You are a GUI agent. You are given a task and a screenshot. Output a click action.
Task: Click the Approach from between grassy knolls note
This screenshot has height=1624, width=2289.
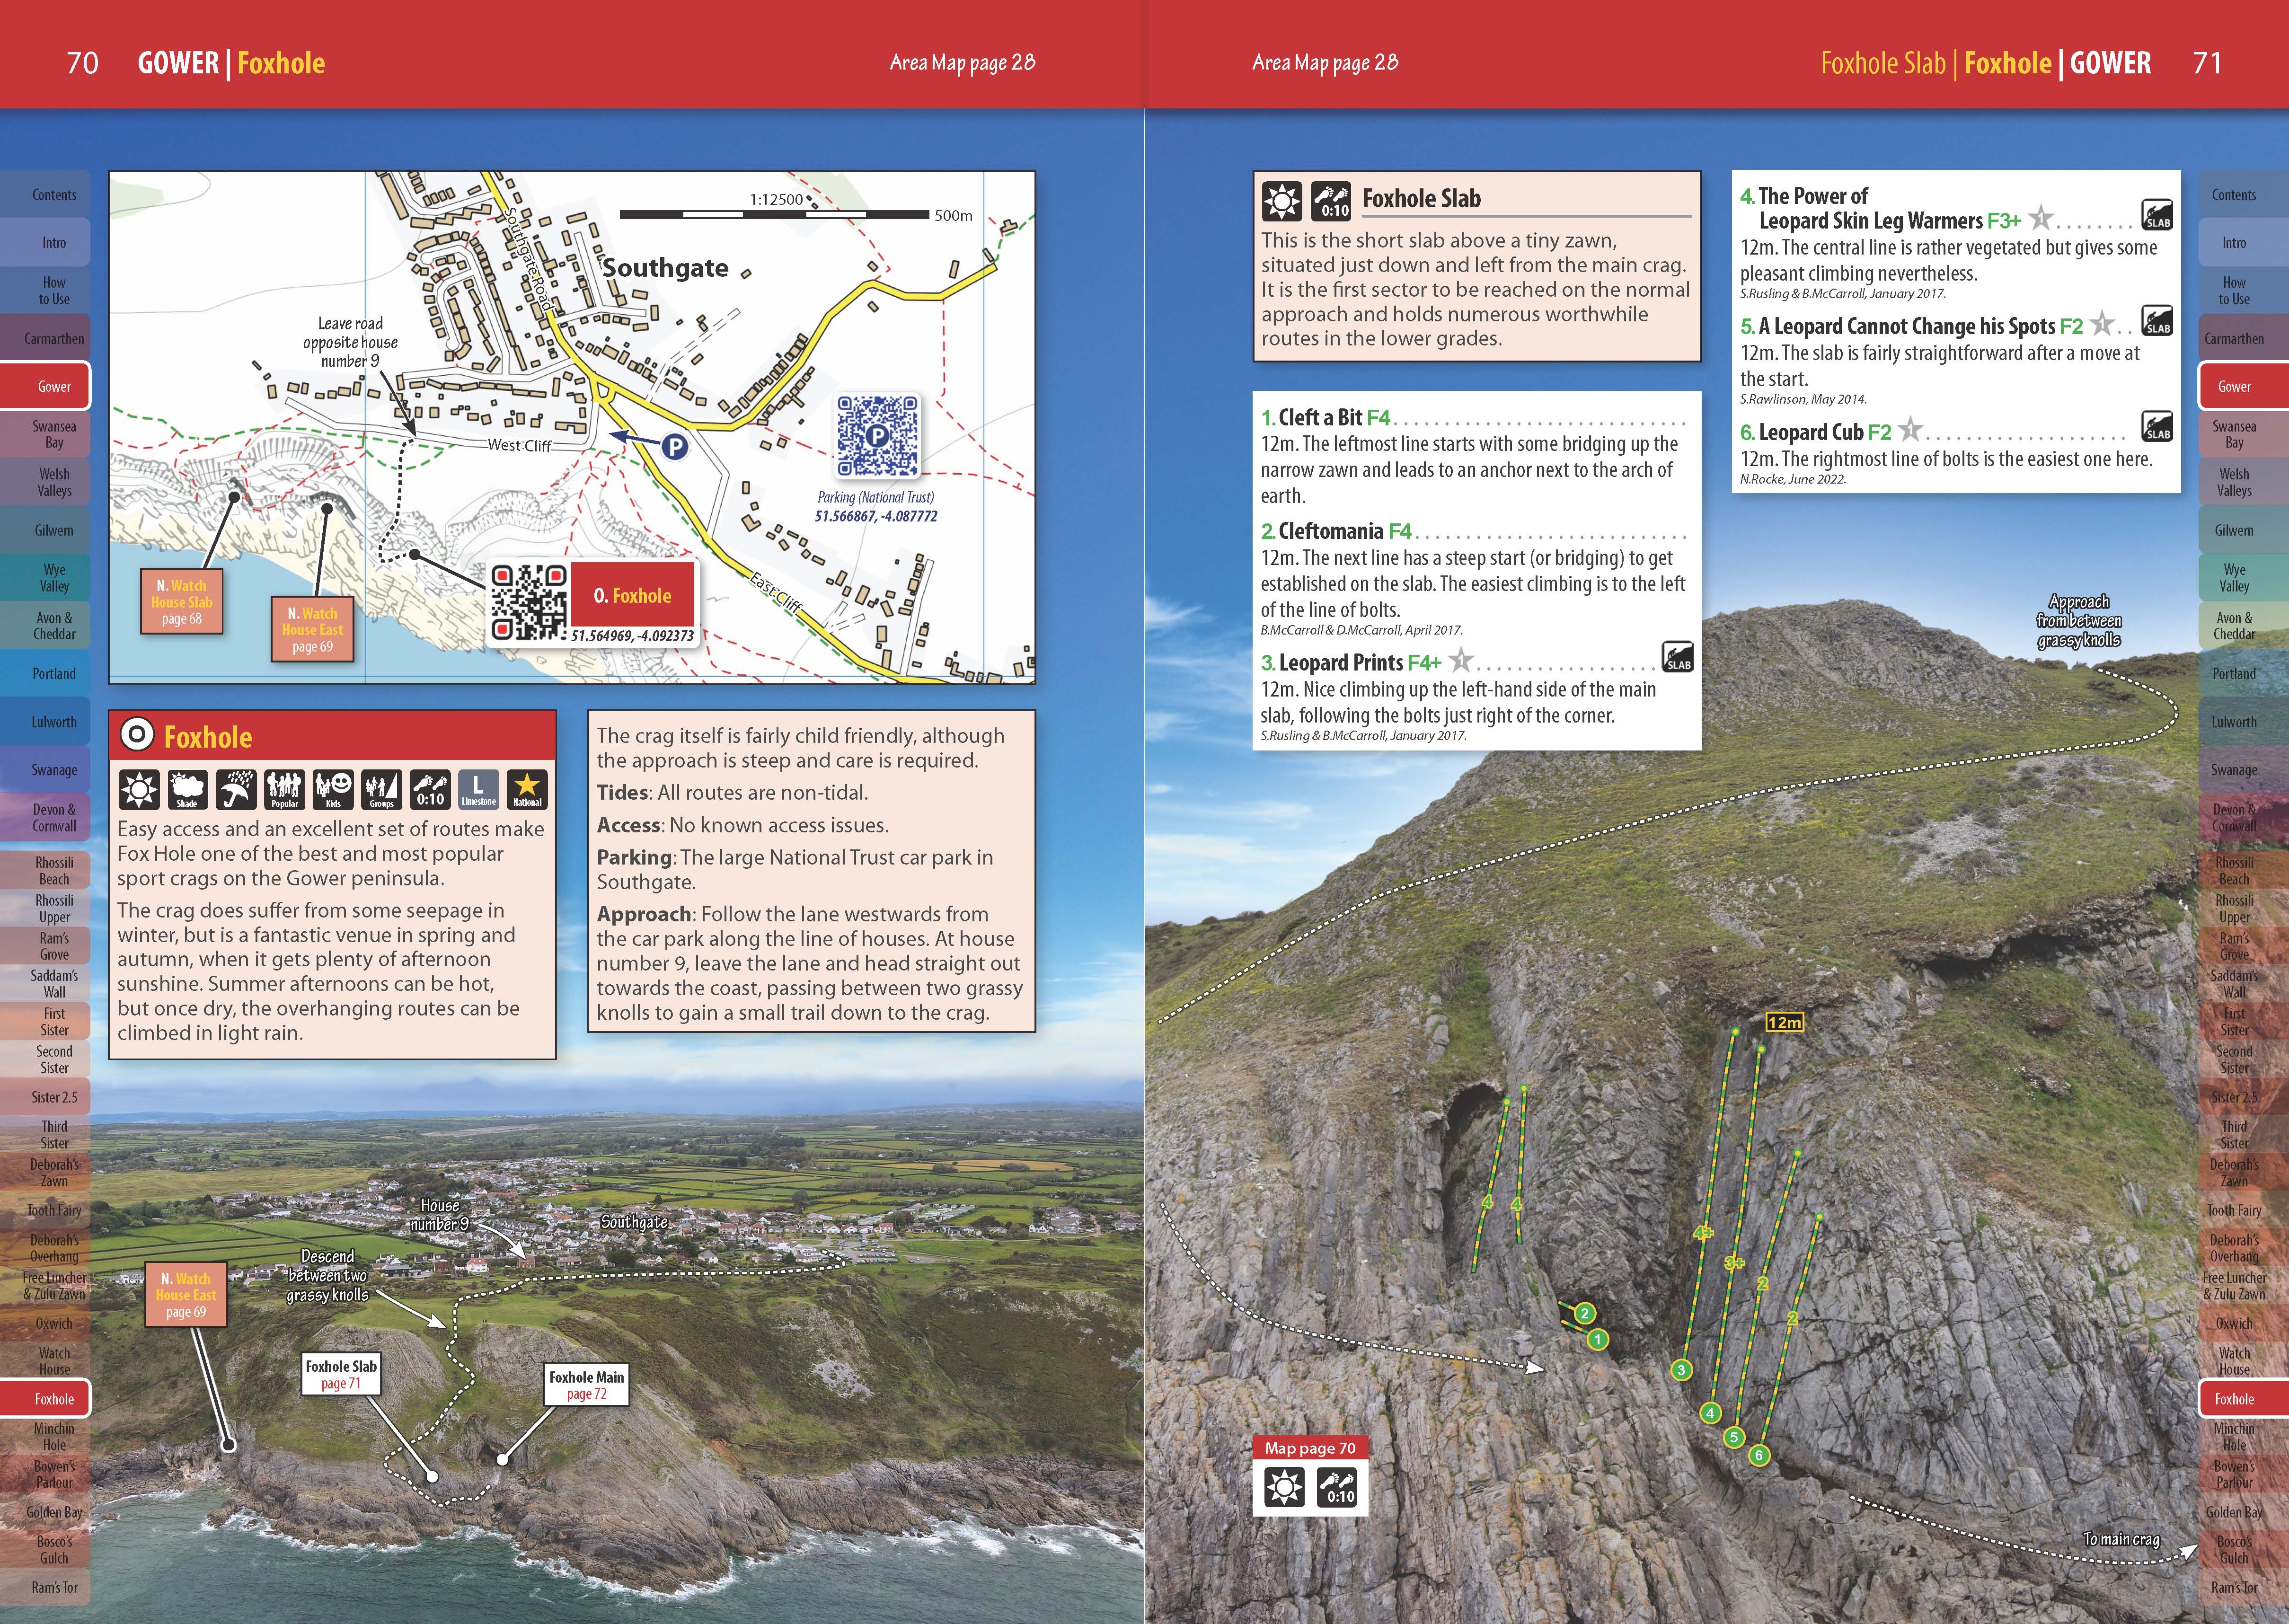click(x=2079, y=621)
